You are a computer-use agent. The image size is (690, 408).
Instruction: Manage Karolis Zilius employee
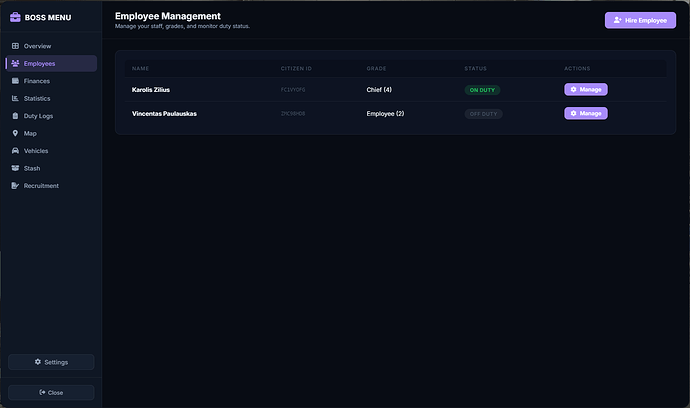(x=586, y=89)
